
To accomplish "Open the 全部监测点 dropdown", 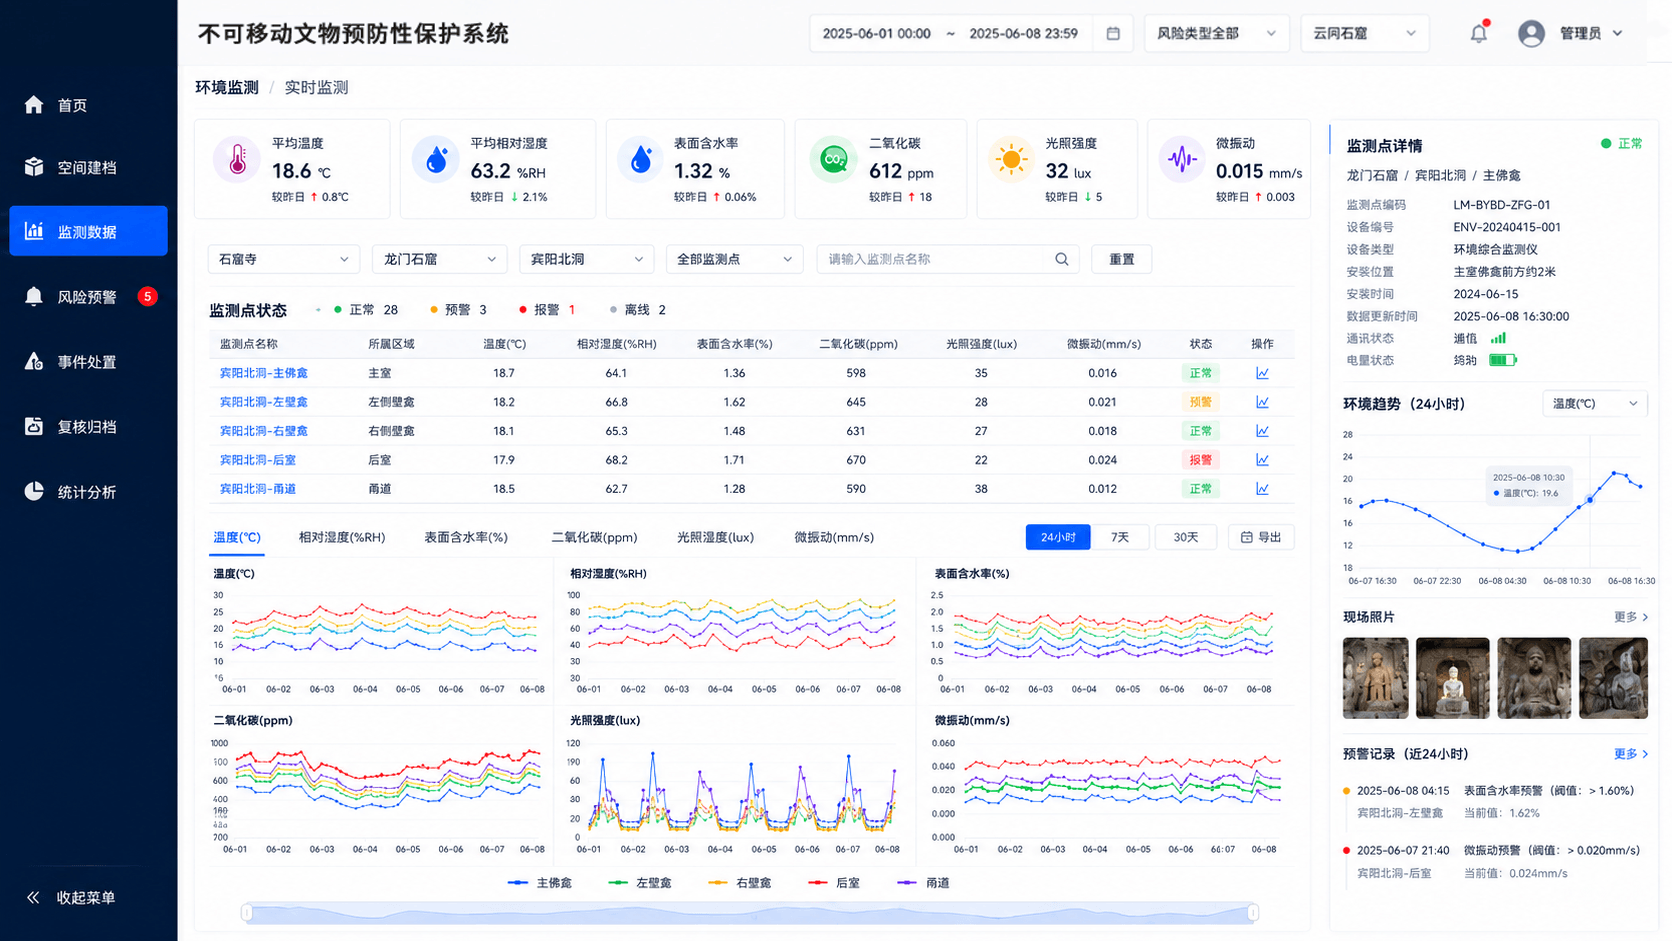I will pyautogui.click(x=734, y=259).
